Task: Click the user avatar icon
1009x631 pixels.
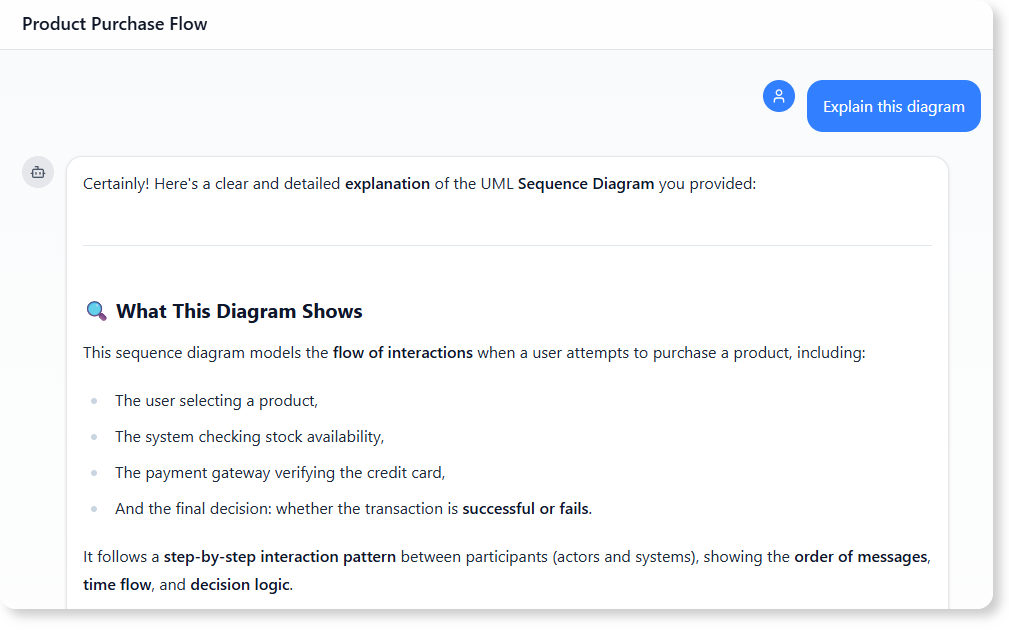Action: coord(778,97)
